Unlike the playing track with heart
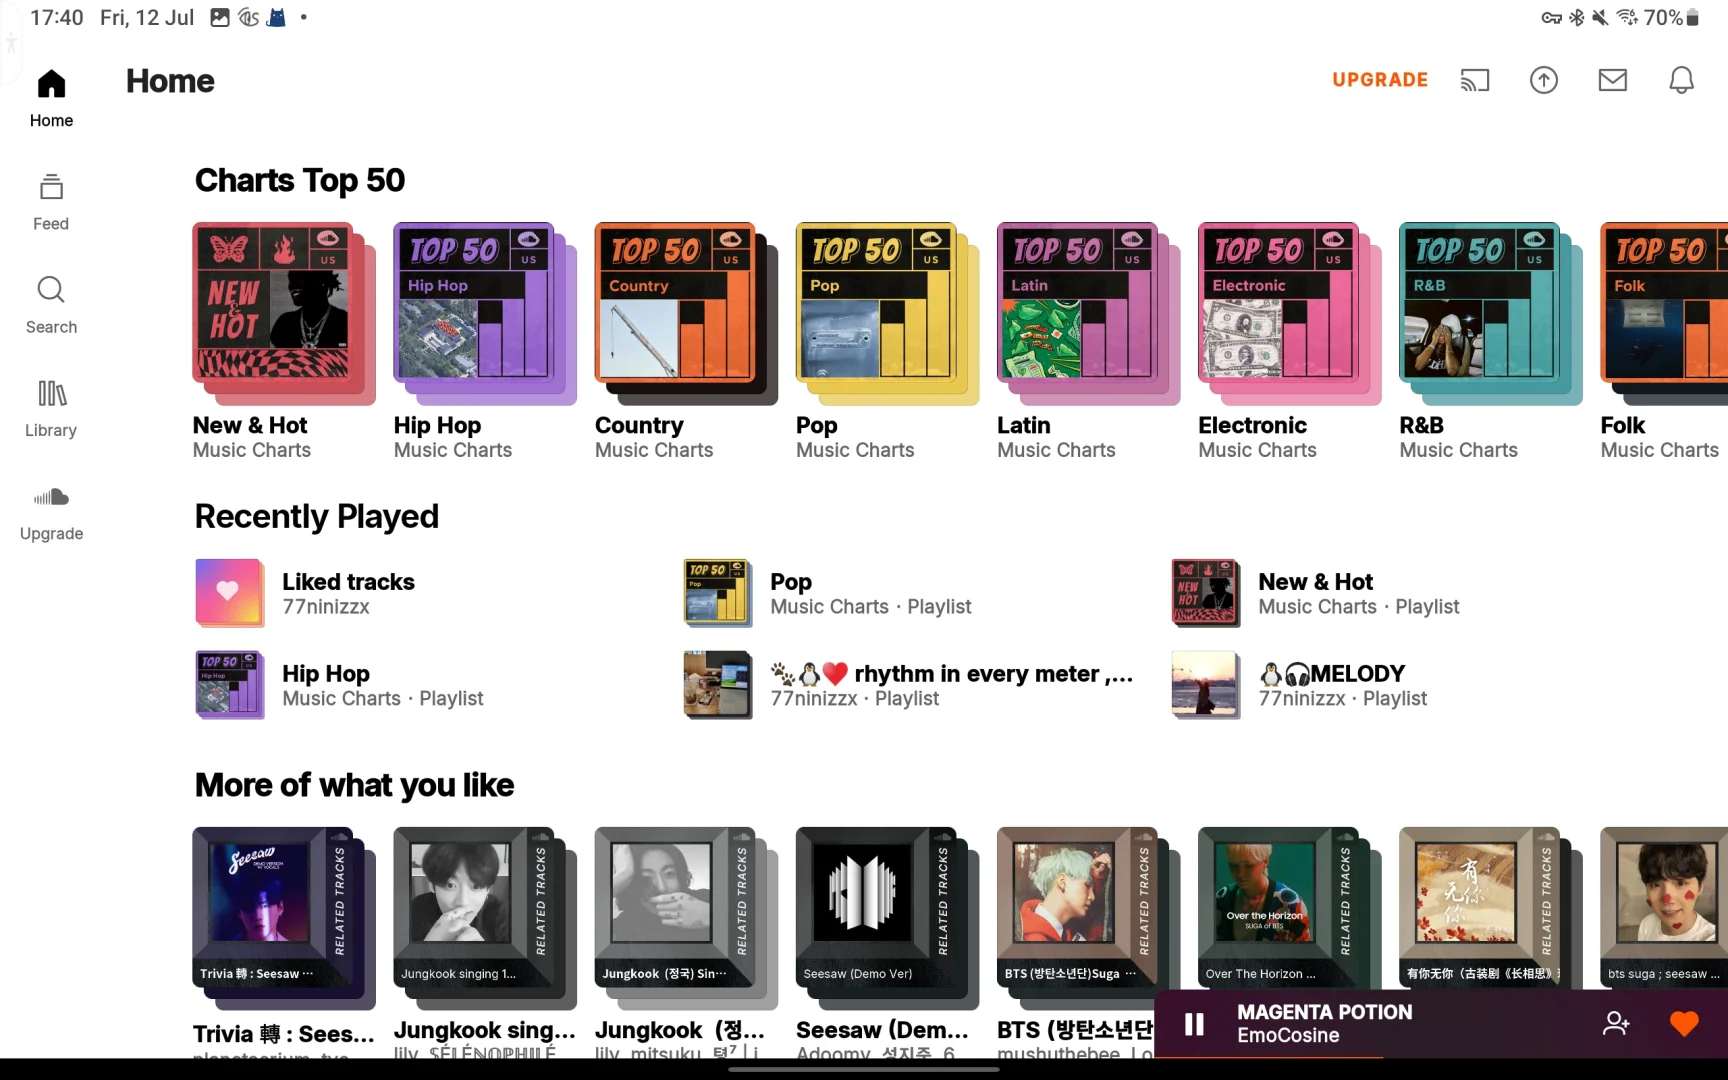The width and height of the screenshot is (1728, 1080). coord(1684,1023)
